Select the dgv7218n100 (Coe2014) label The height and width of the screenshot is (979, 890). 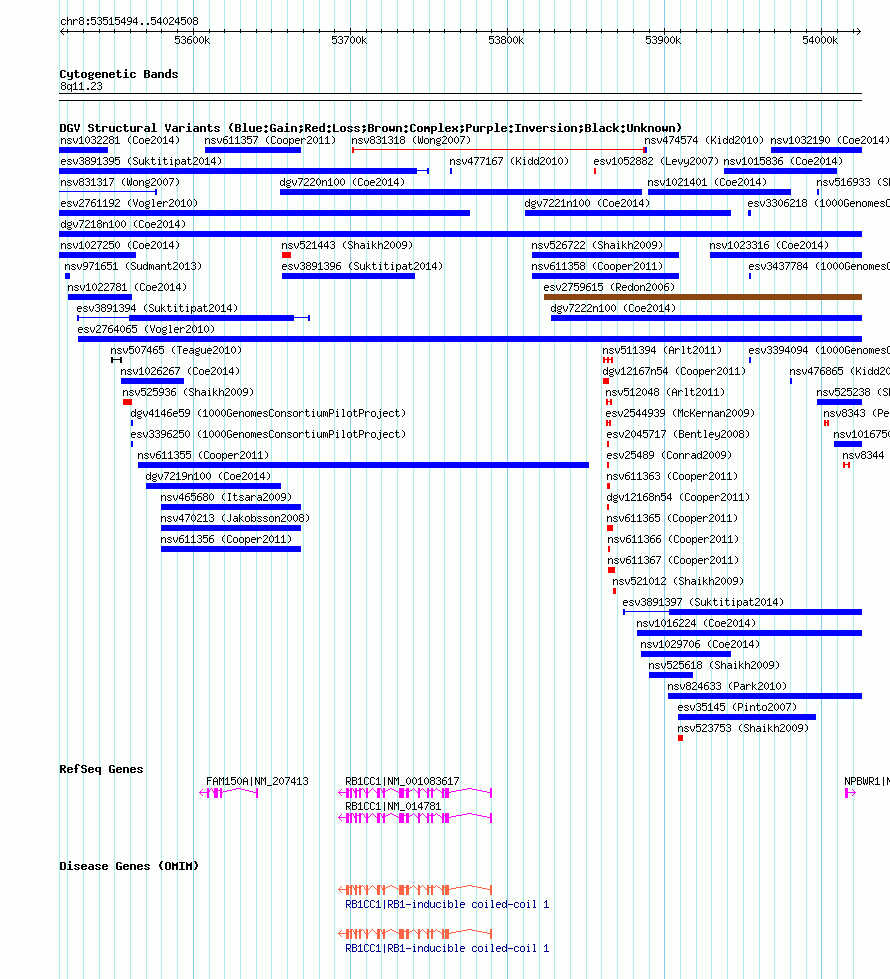[x=123, y=224]
